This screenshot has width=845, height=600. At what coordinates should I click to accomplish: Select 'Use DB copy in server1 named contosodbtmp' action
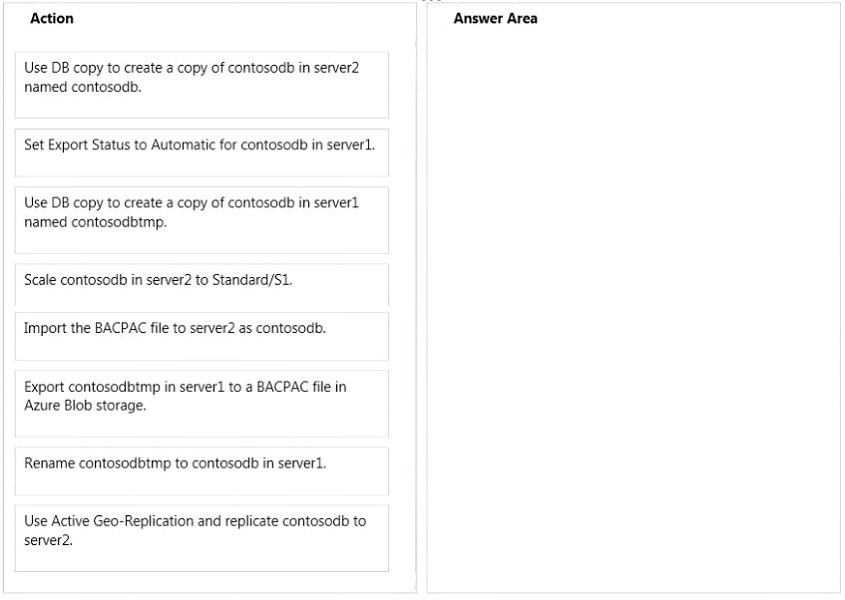tap(202, 220)
